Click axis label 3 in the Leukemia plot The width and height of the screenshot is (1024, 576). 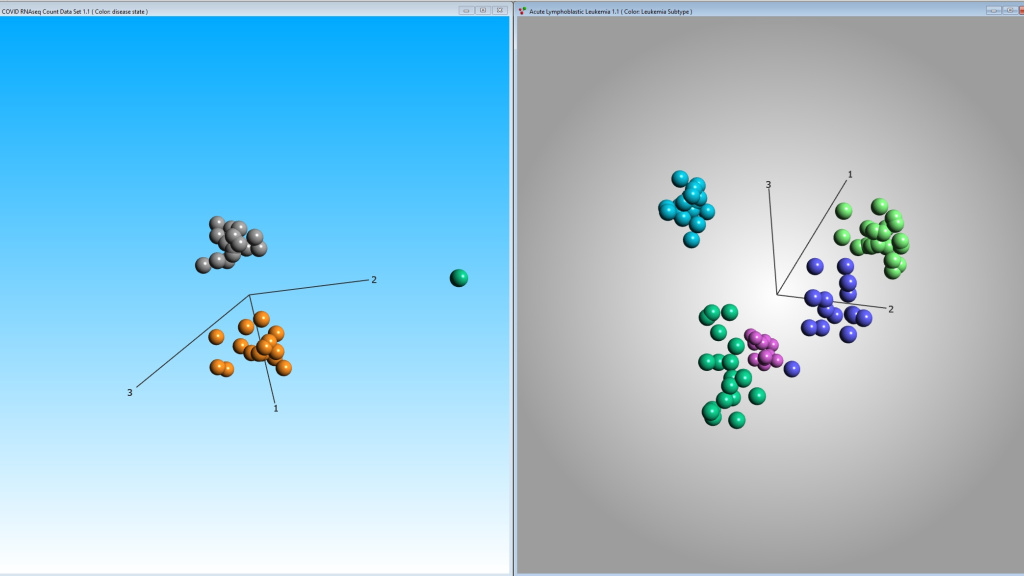coord(768,185)
